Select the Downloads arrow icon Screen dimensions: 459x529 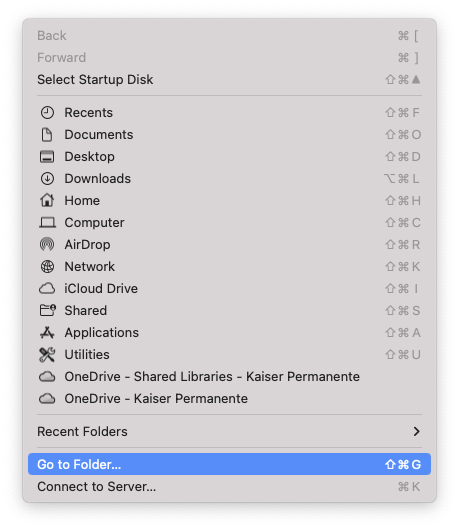coord(47,178)
